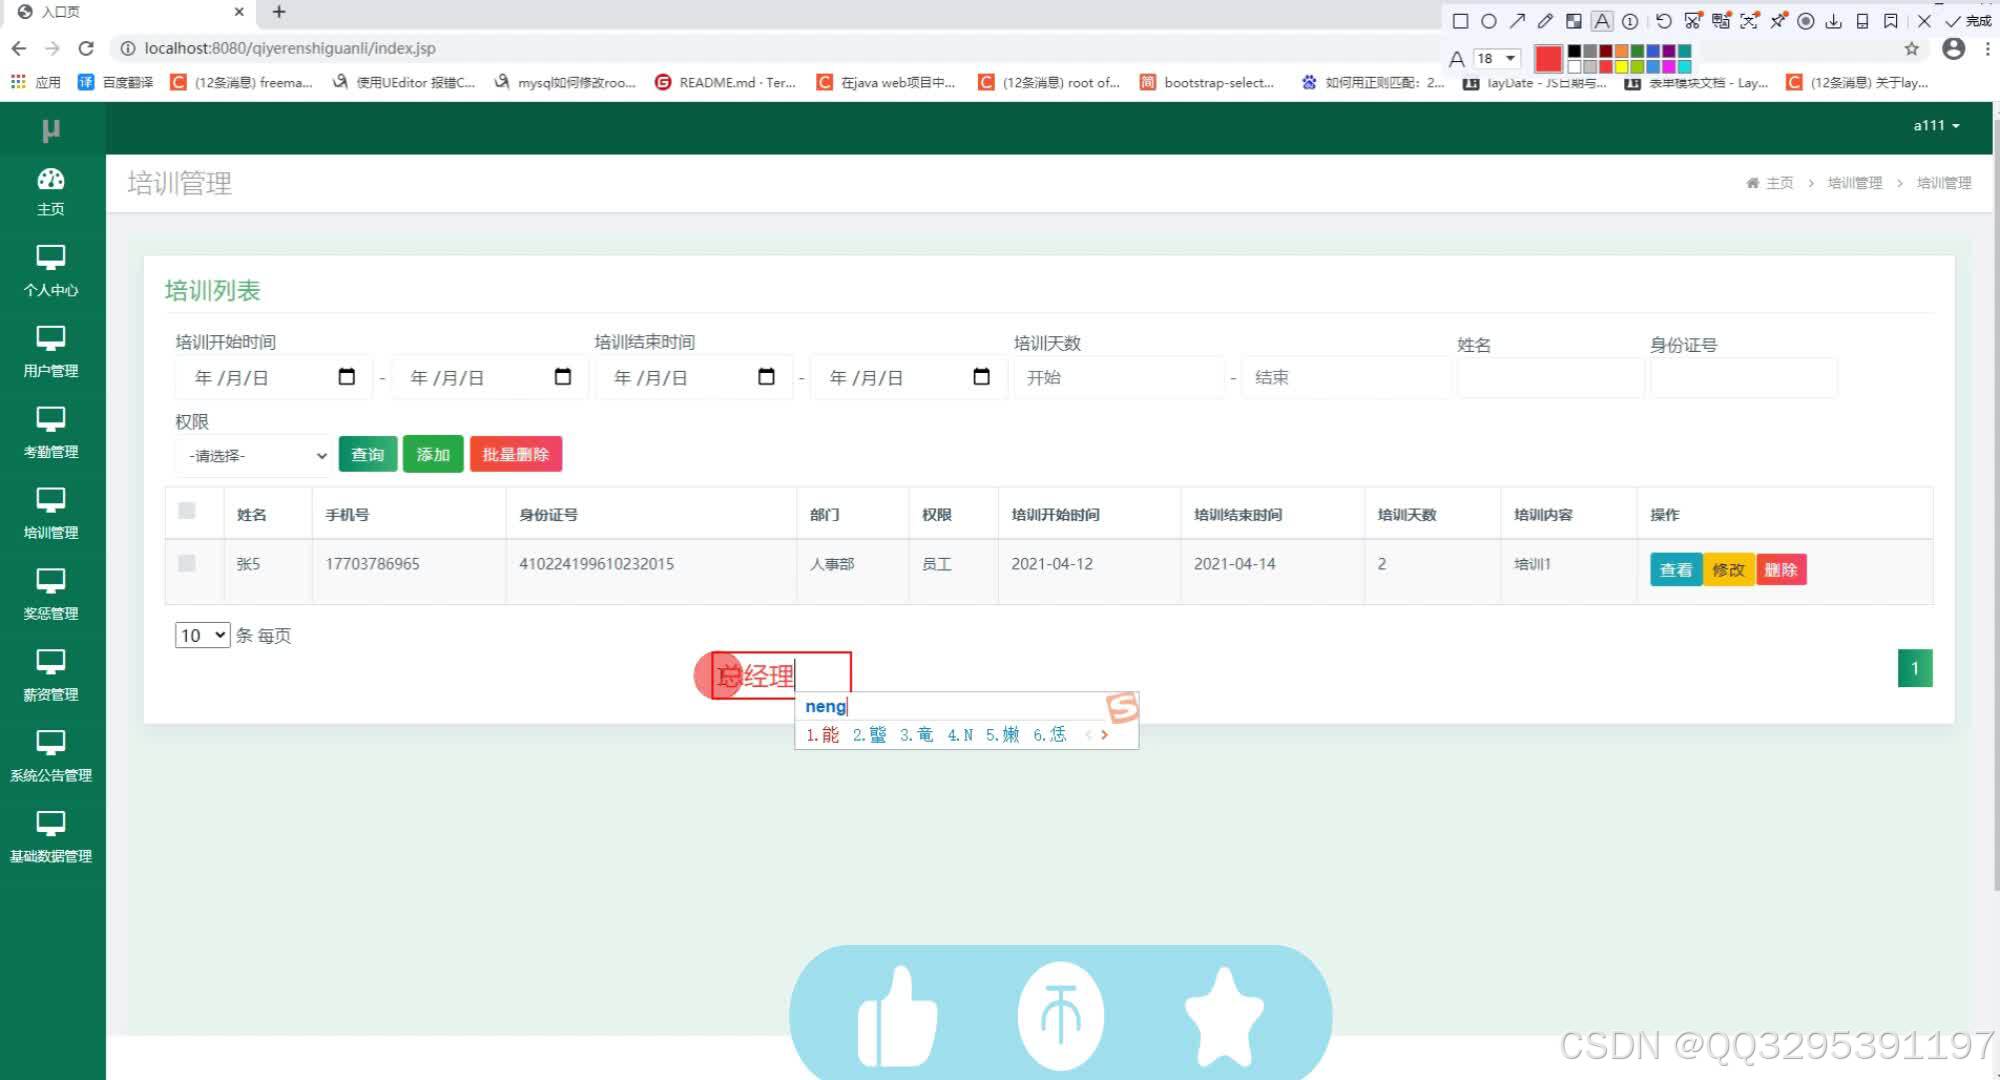Select the numbered step marker tool
The image size is (2000, 1080).
pyautogui.click(x=1630, y=21)
